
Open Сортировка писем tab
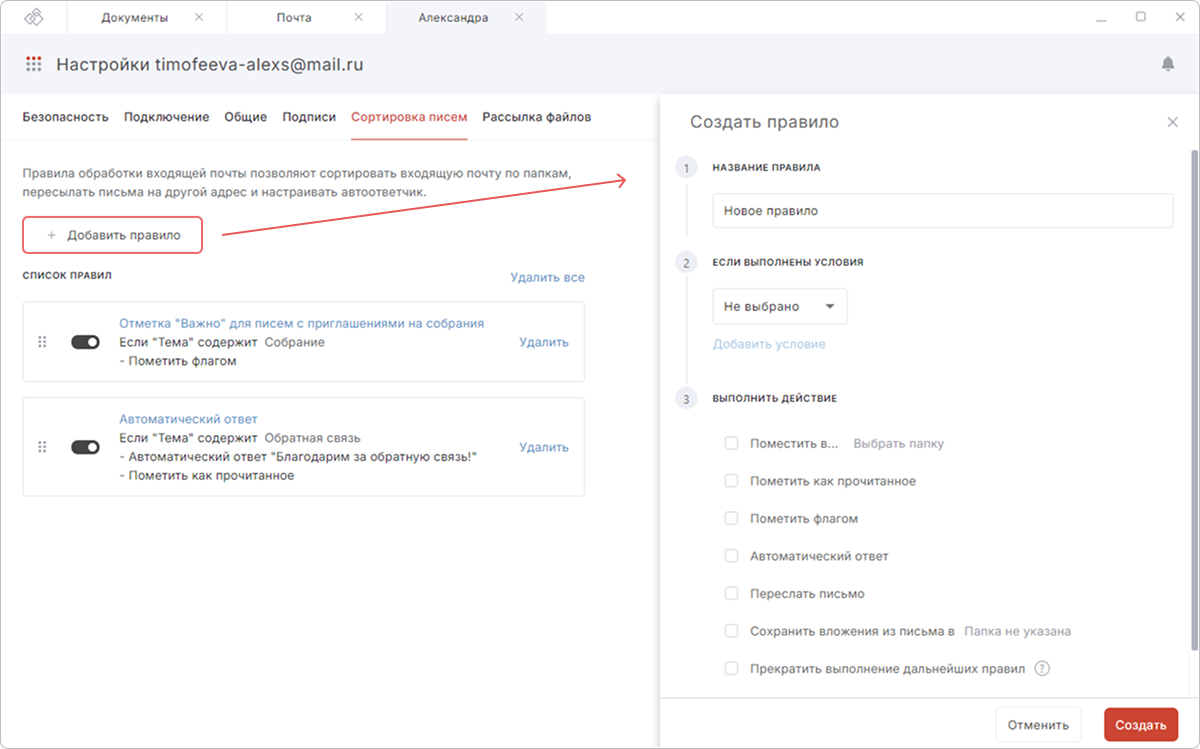click(409, 117)
